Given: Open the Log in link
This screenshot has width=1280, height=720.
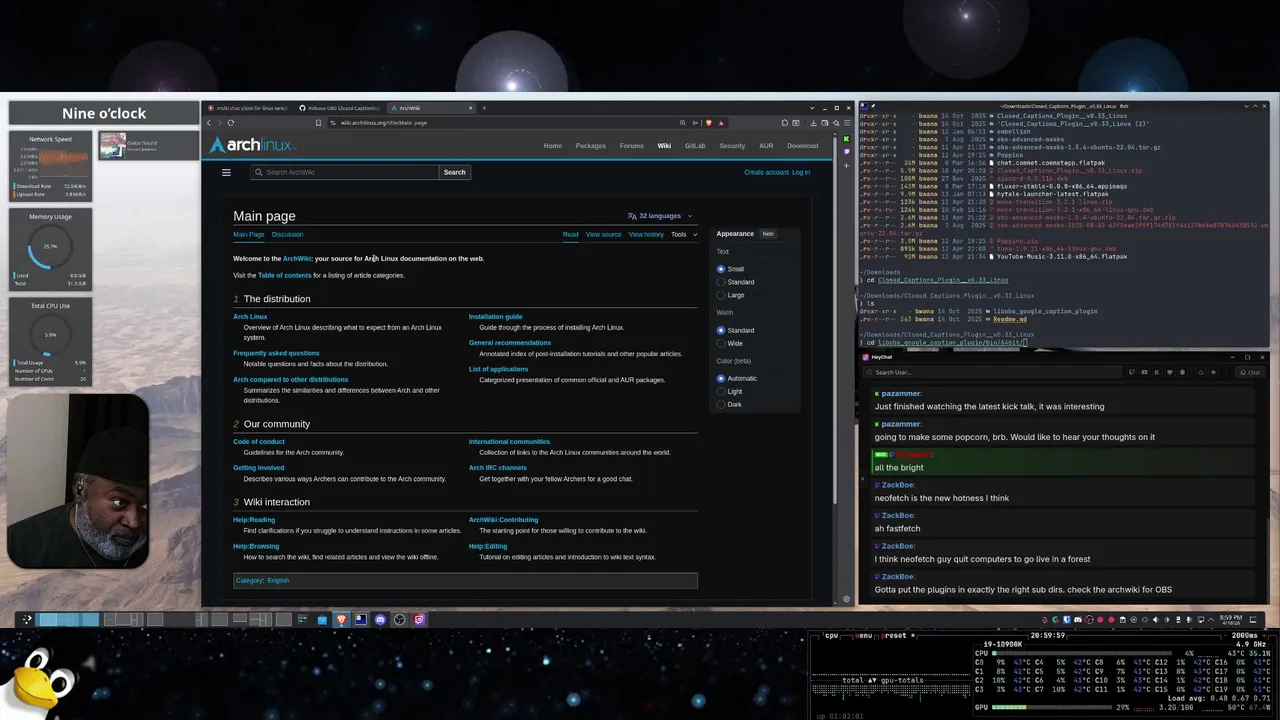Looking at the screenshot, I should click(801, 172).
